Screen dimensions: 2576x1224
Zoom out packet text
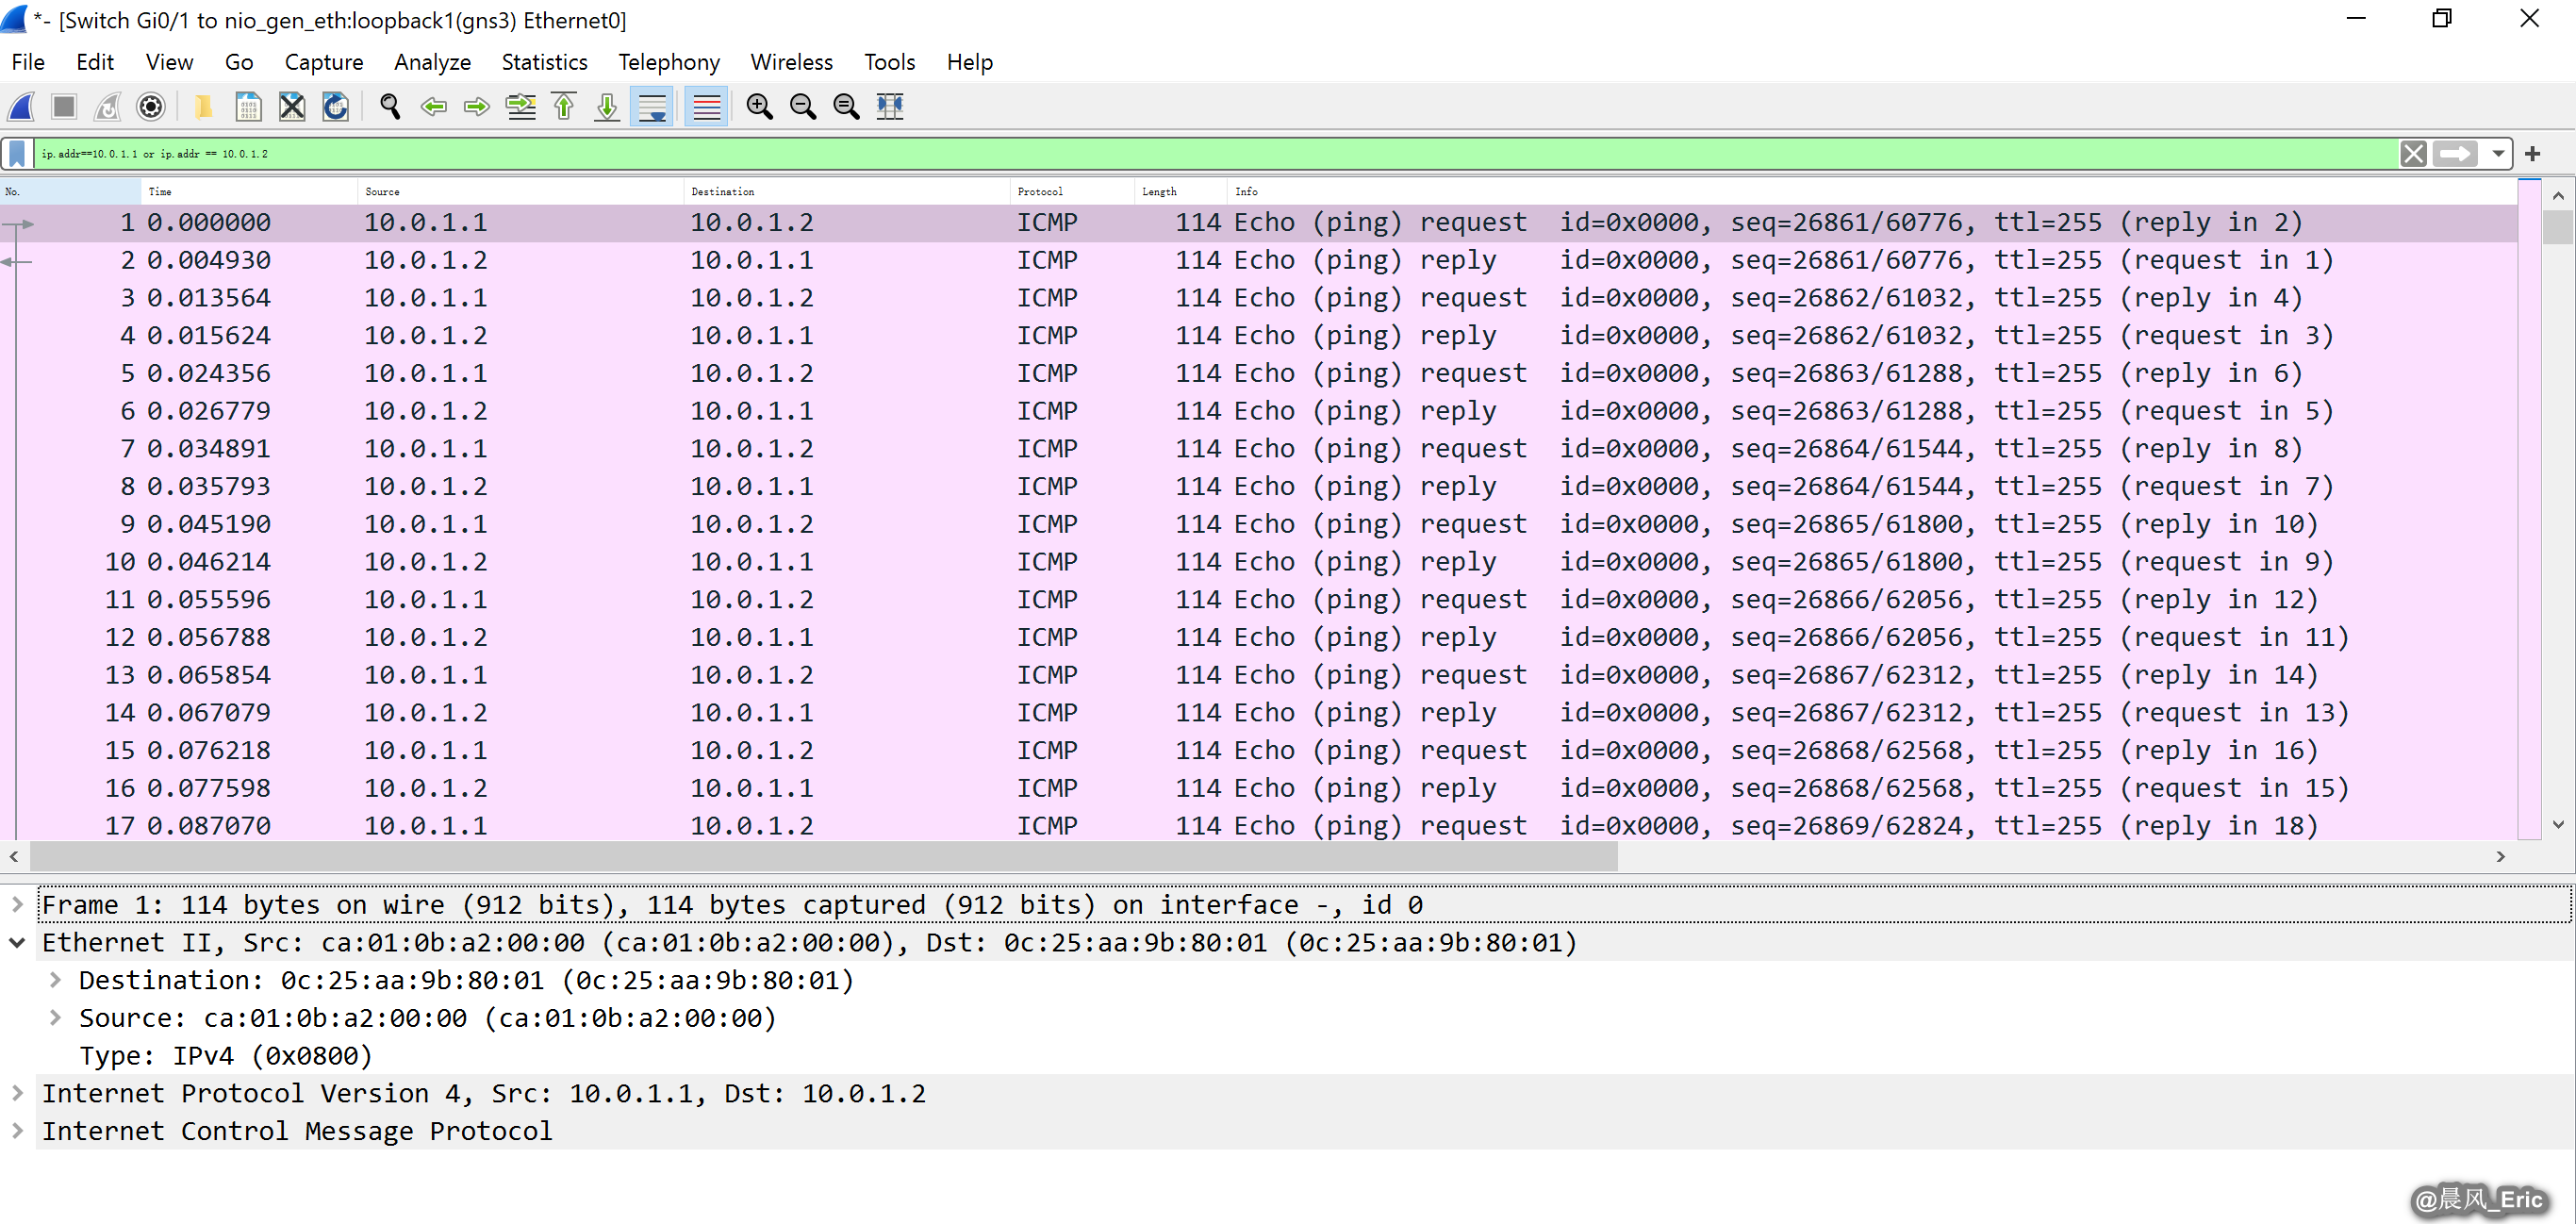click(803, 106)
